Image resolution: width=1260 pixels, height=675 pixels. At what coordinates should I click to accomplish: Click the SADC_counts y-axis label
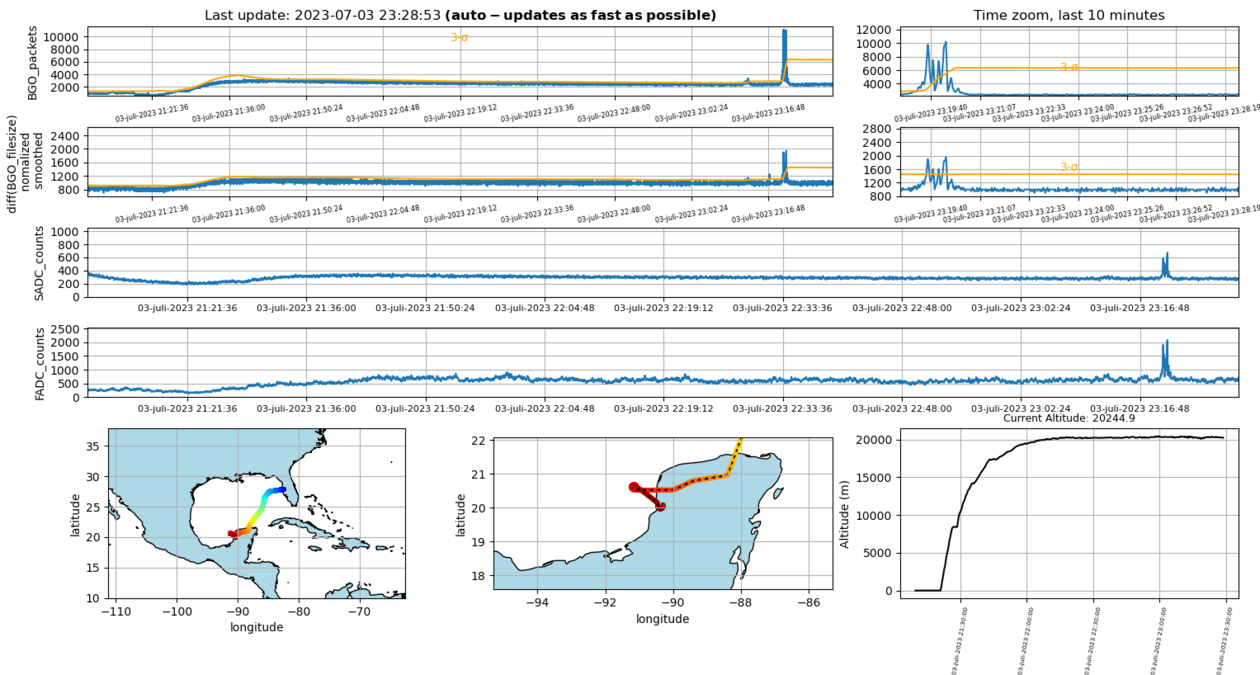click(x=40, y=262)
